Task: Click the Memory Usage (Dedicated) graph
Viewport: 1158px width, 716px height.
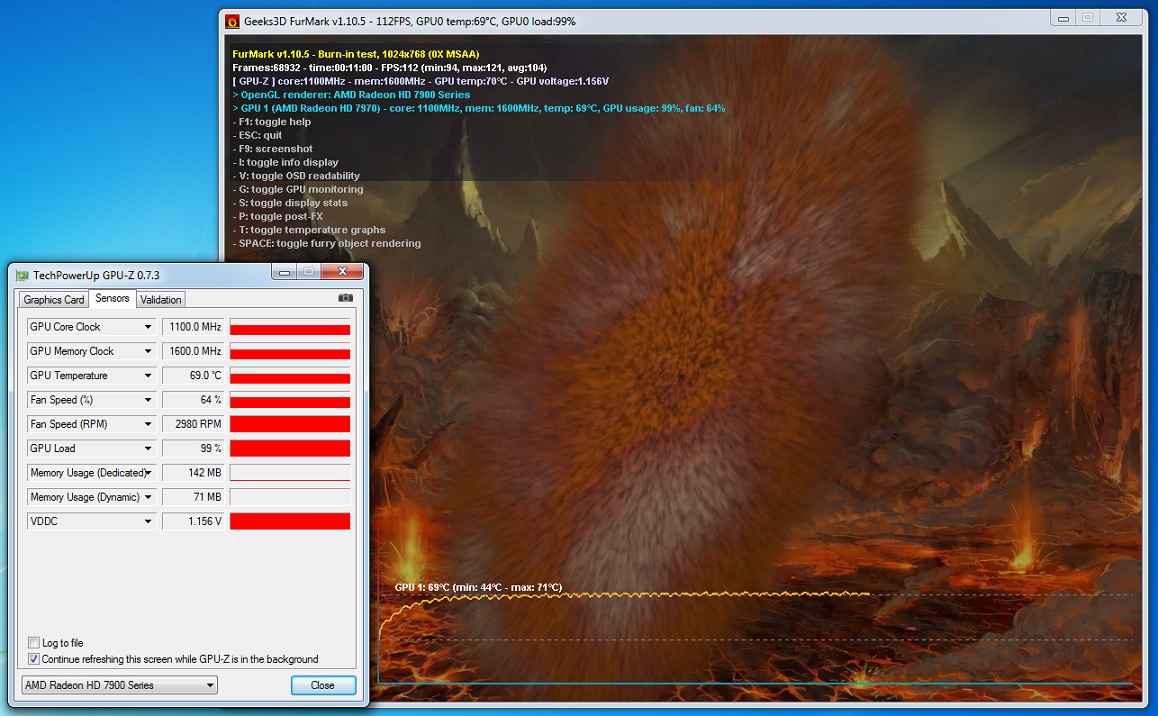Action: [x=290, y=473]
